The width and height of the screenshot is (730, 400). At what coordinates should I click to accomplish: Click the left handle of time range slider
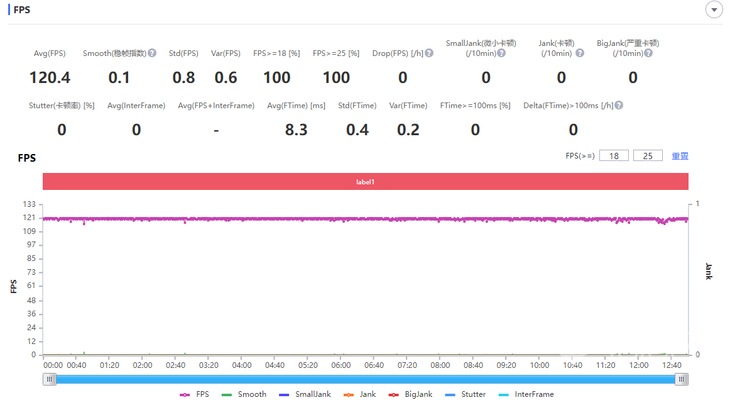coord(48,379)
